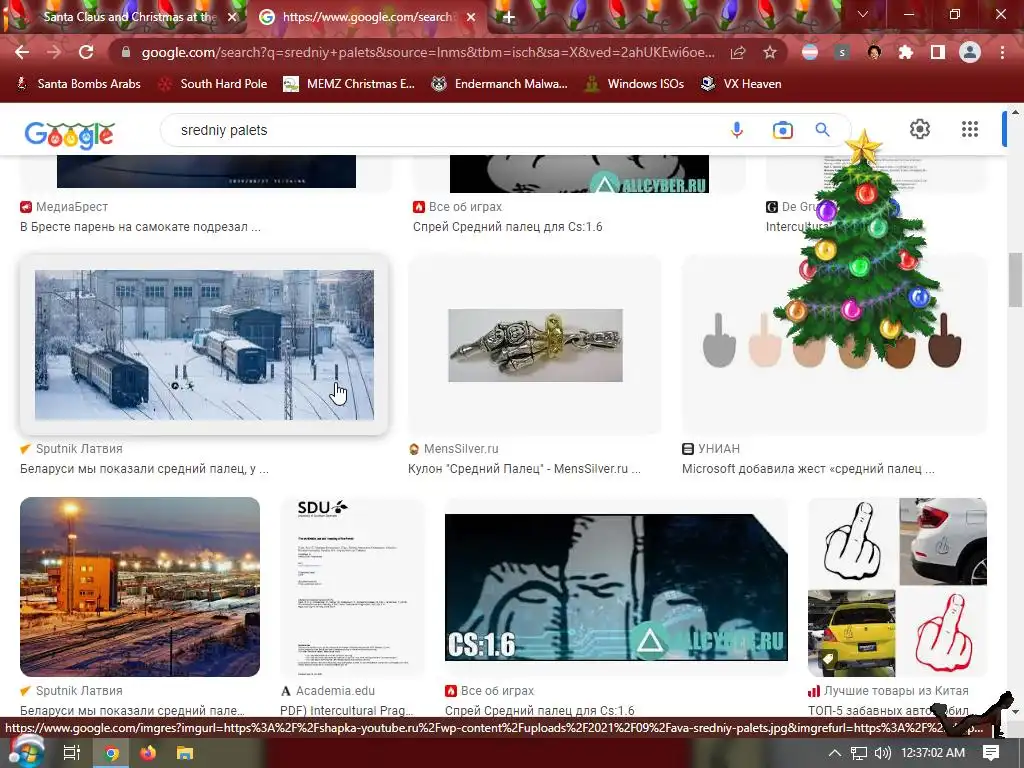Start voice search with the microphone icon
Screen dimensions: 1024x768
(x=737, y=130)
